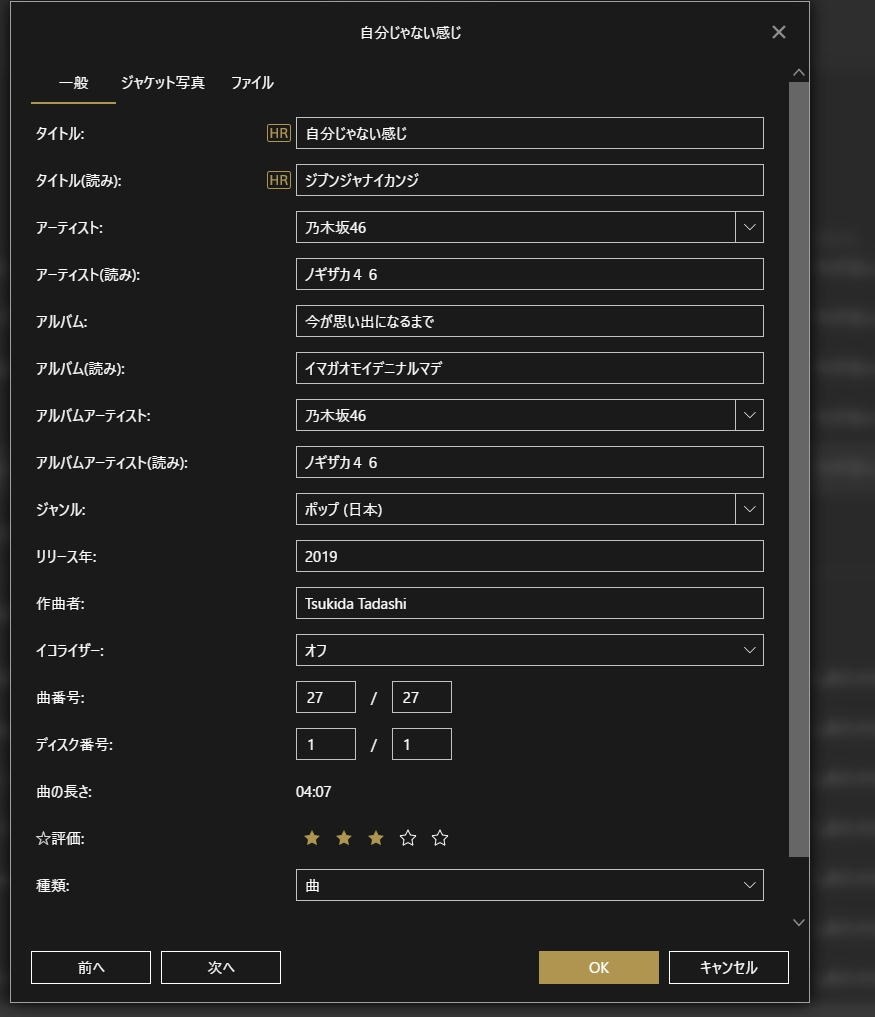Click the アーティスト(読み) field
This screenshot has width=875, height=1017.
[529, 274]
